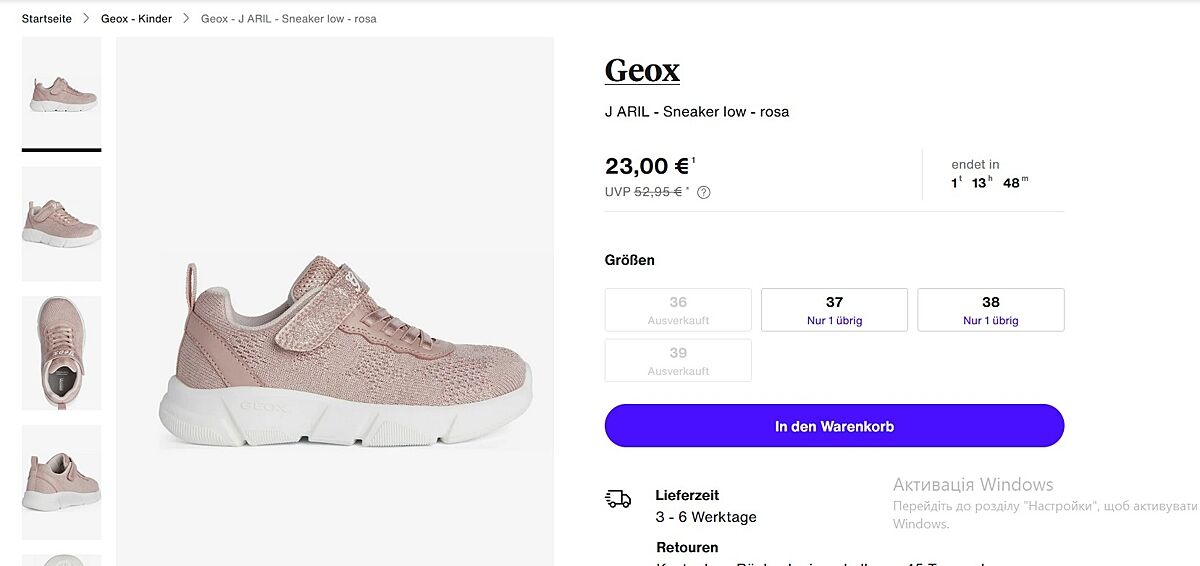Image resolution: width=1200 pixels, height=566 pixels.
Task: Select the rear-view shoe thumbnail
Action: point(62,481)
